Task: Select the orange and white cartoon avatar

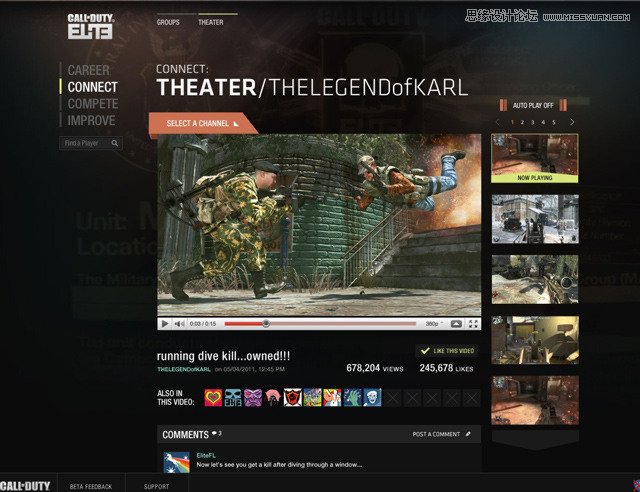Action: [x=332, y=397]
